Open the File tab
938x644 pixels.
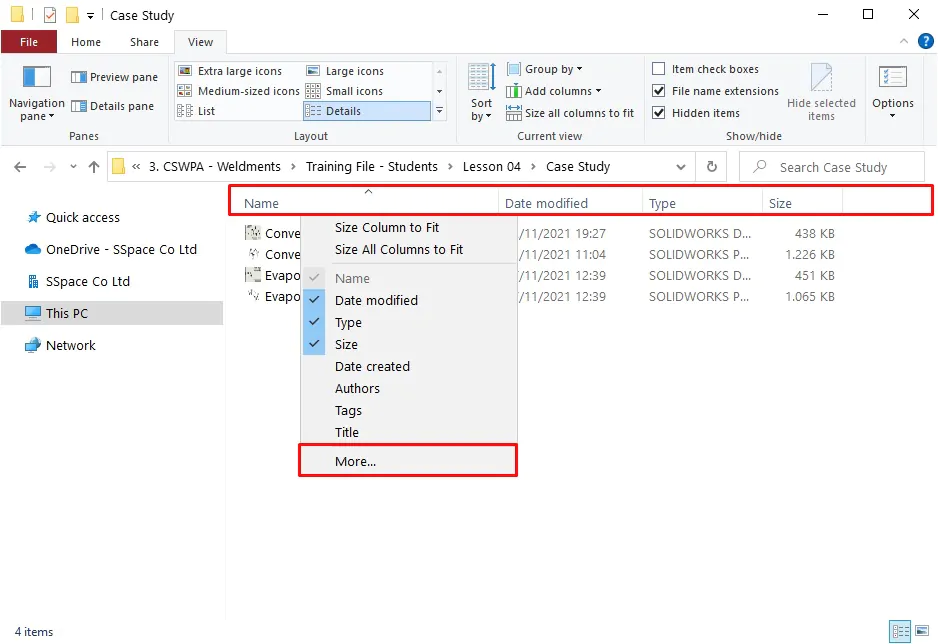coord(29,42)
